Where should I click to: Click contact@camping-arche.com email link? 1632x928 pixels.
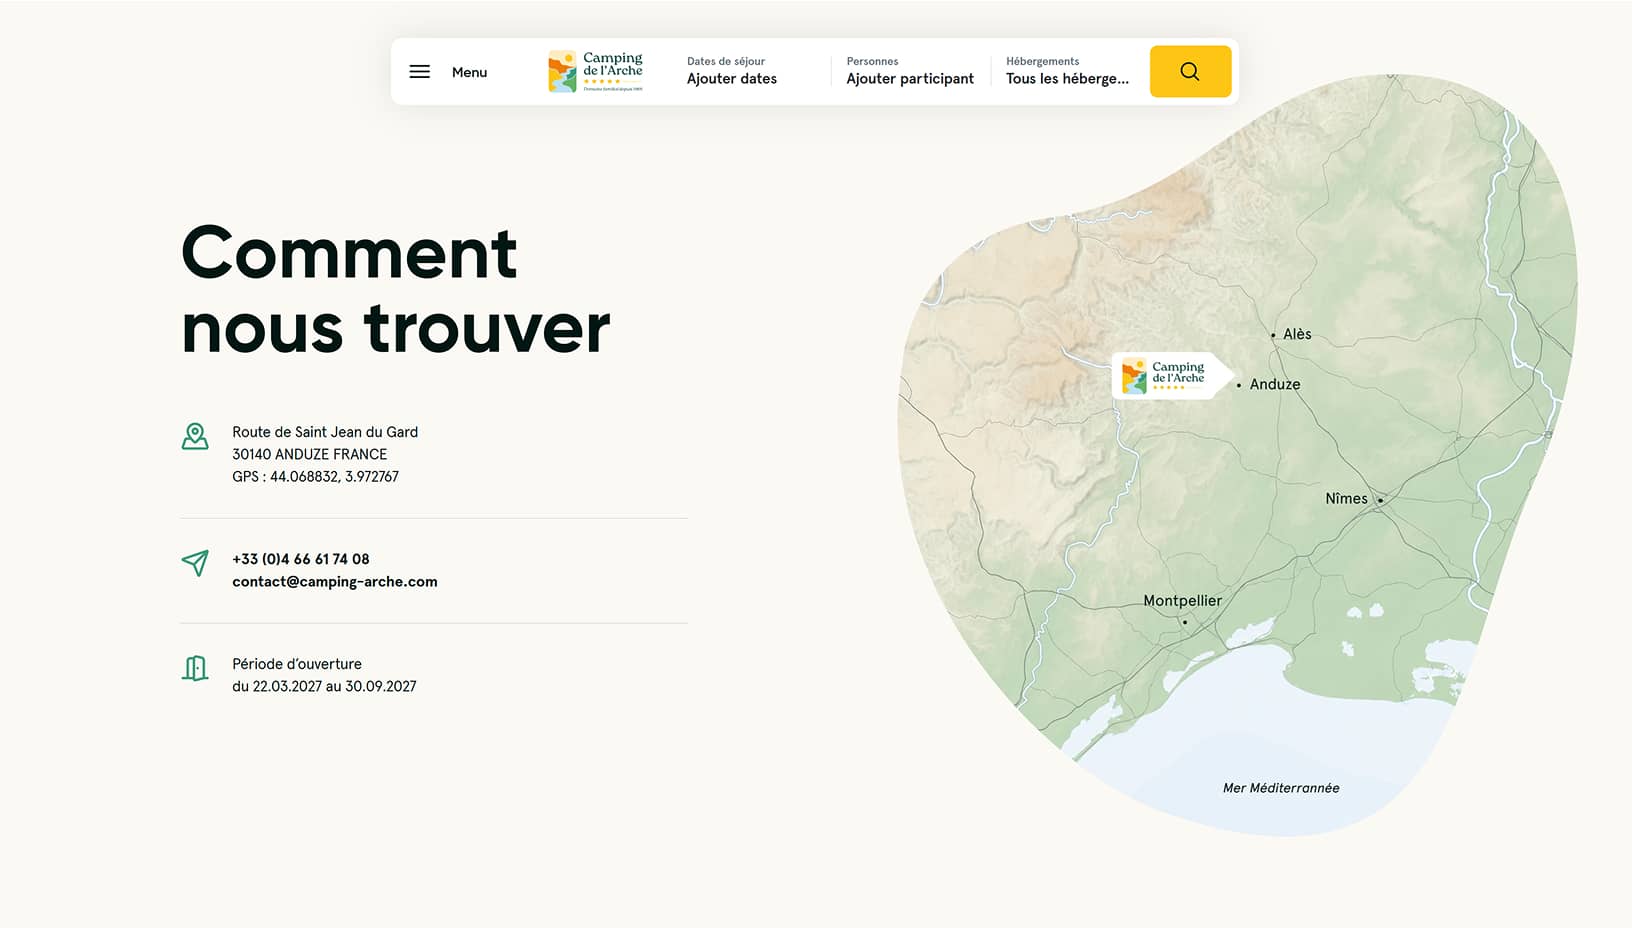tap(335, 581)
